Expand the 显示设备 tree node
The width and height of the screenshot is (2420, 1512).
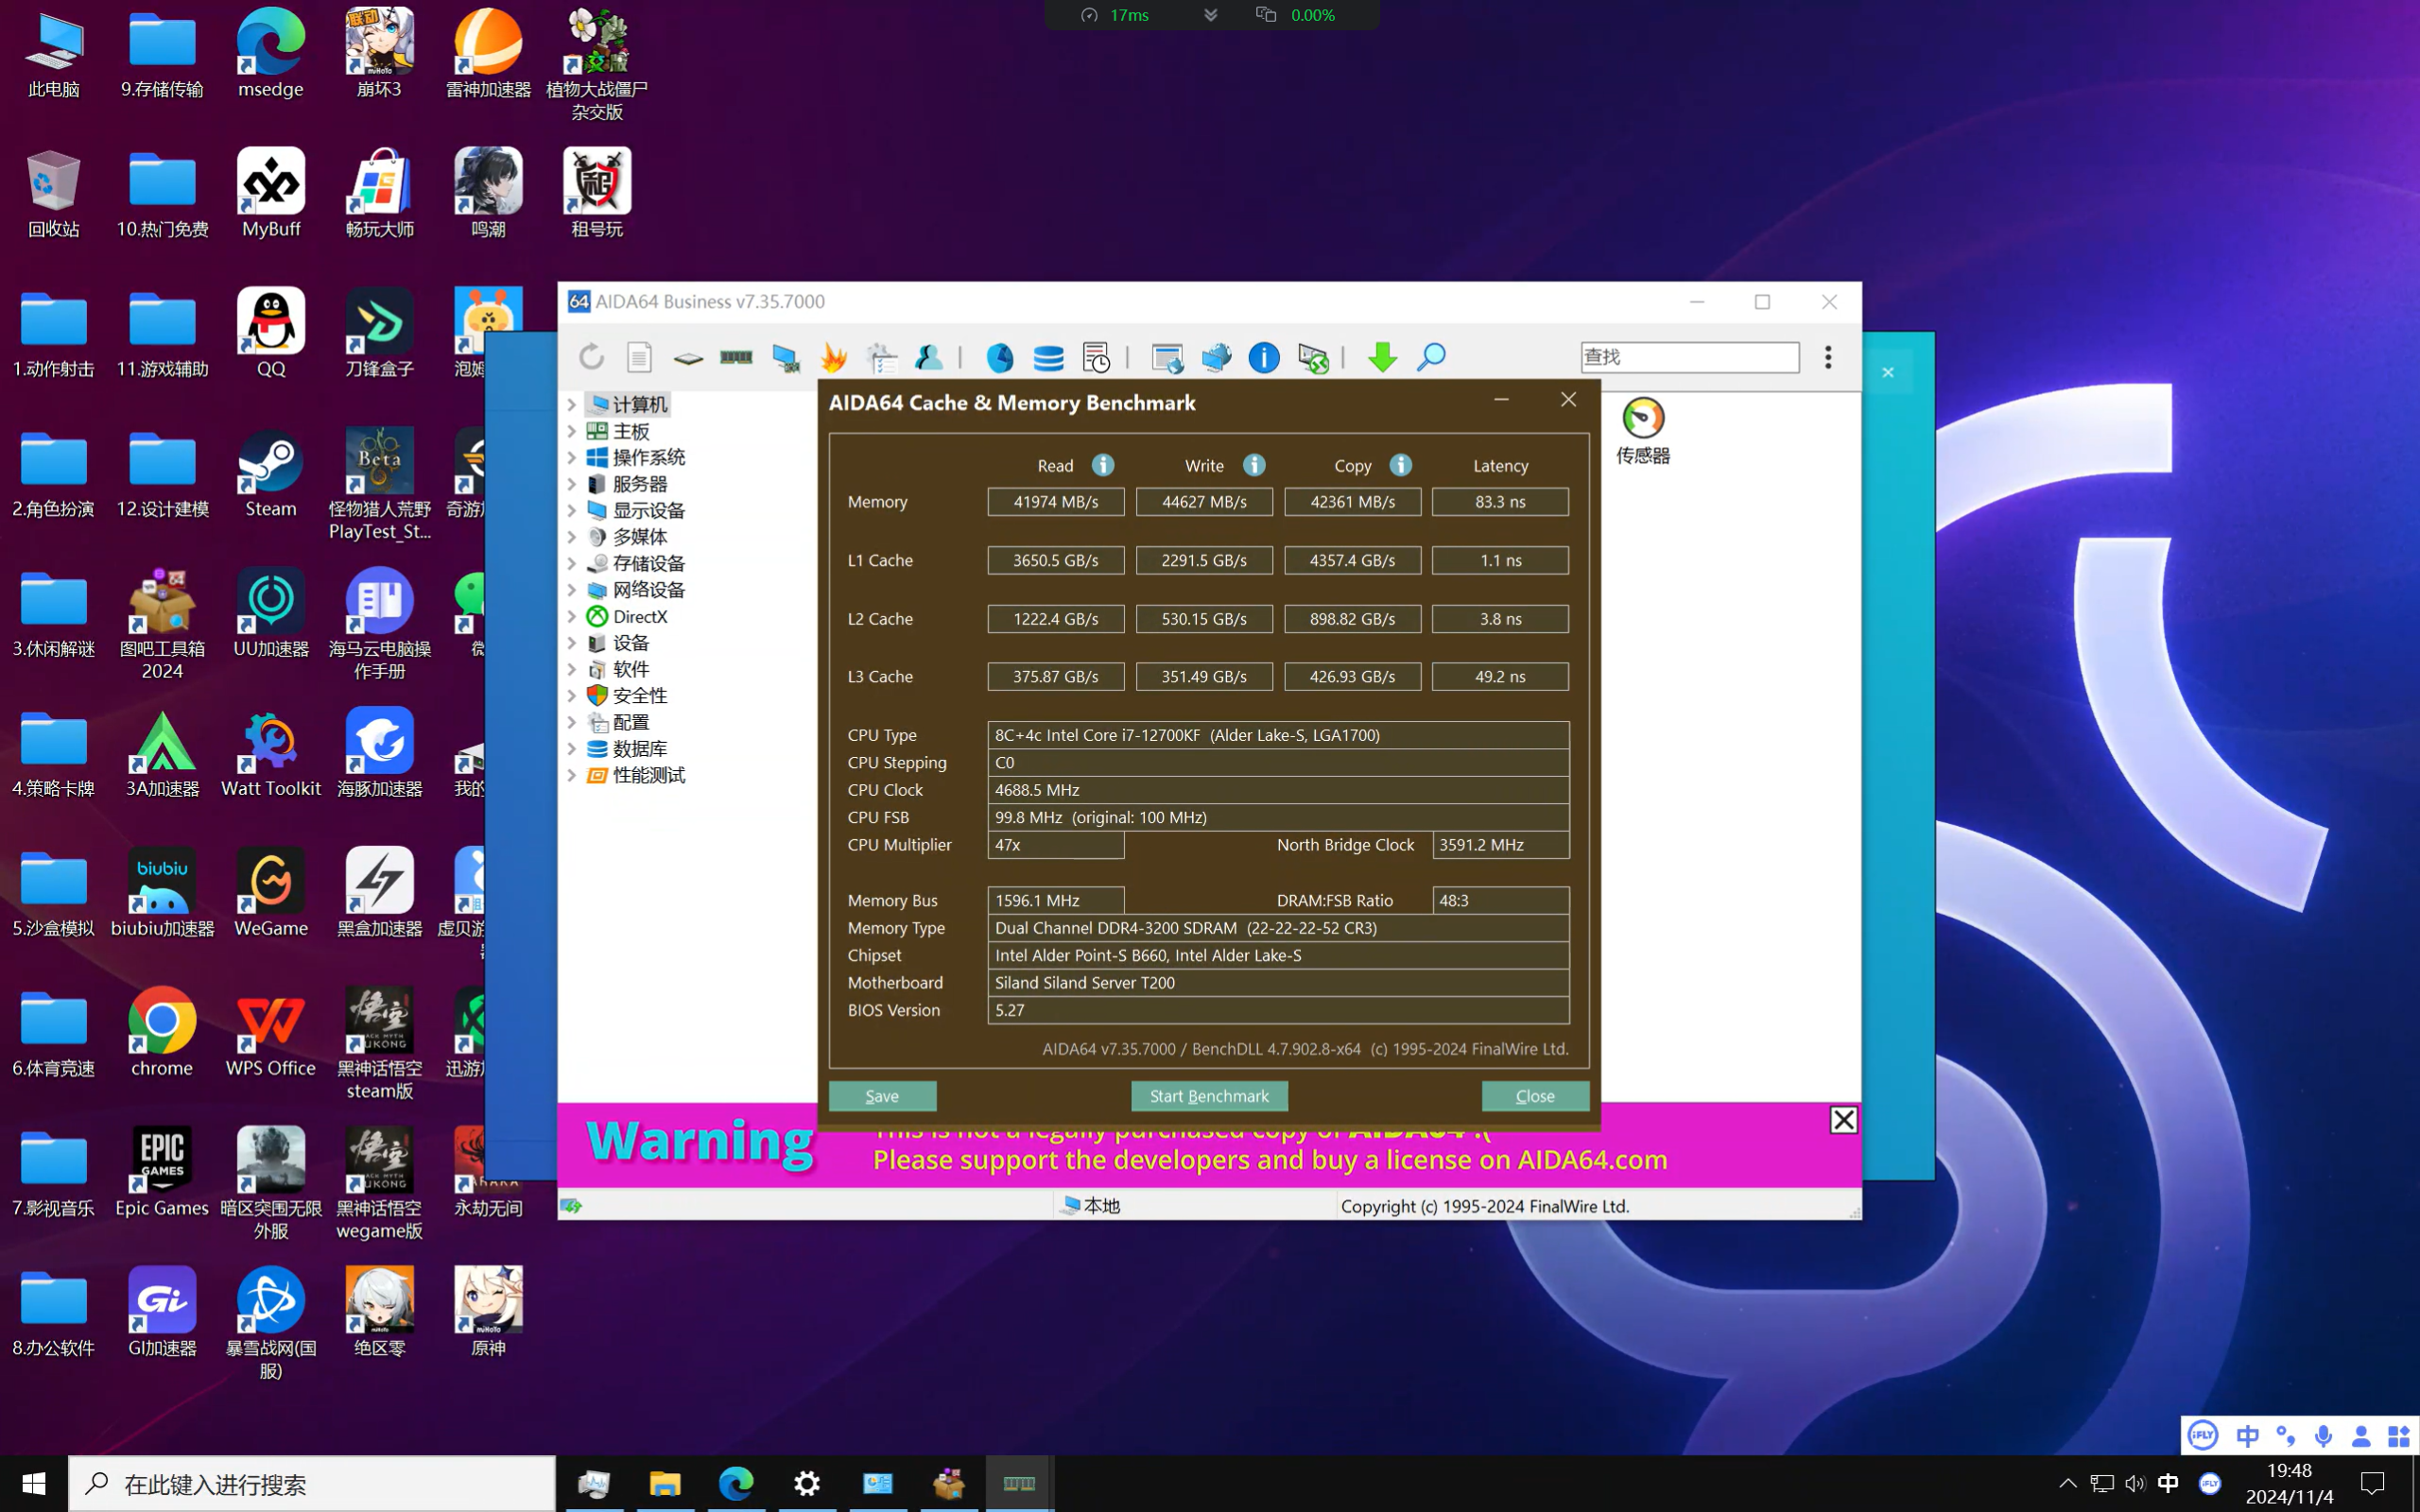click(572, 510)
